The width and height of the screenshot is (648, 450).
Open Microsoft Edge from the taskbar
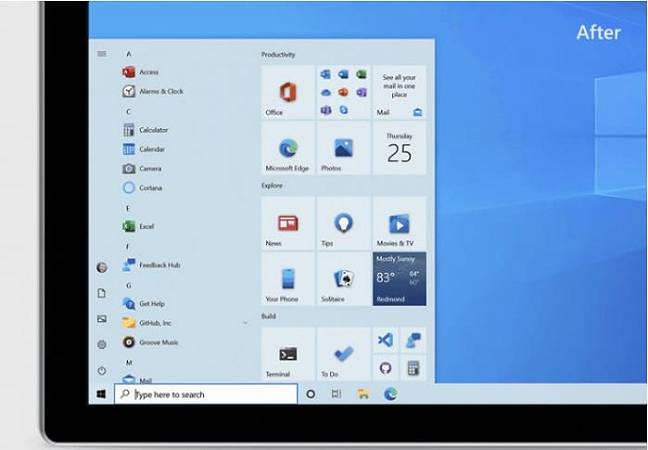pyautogui.click(x=390, y=394)
